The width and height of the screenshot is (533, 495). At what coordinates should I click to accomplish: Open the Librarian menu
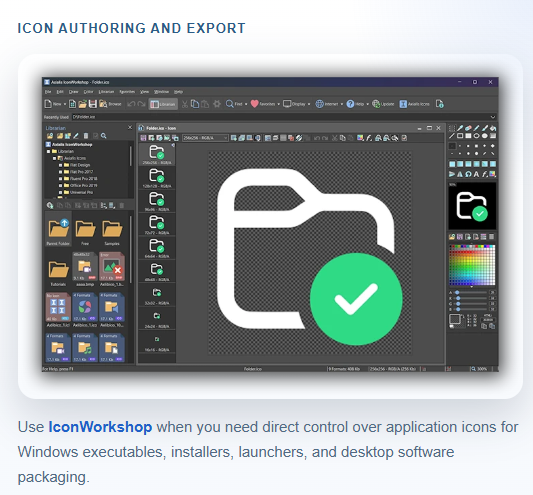[x=106, y=92]
